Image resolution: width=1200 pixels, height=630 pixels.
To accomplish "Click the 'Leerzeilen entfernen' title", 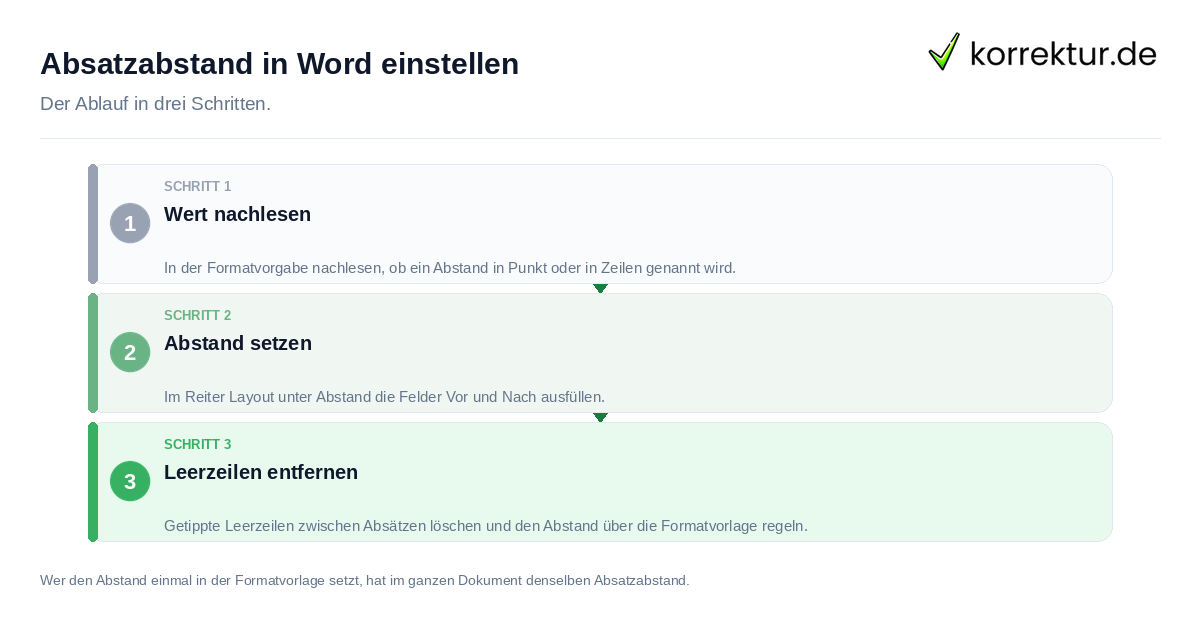I will pos(261,472).
